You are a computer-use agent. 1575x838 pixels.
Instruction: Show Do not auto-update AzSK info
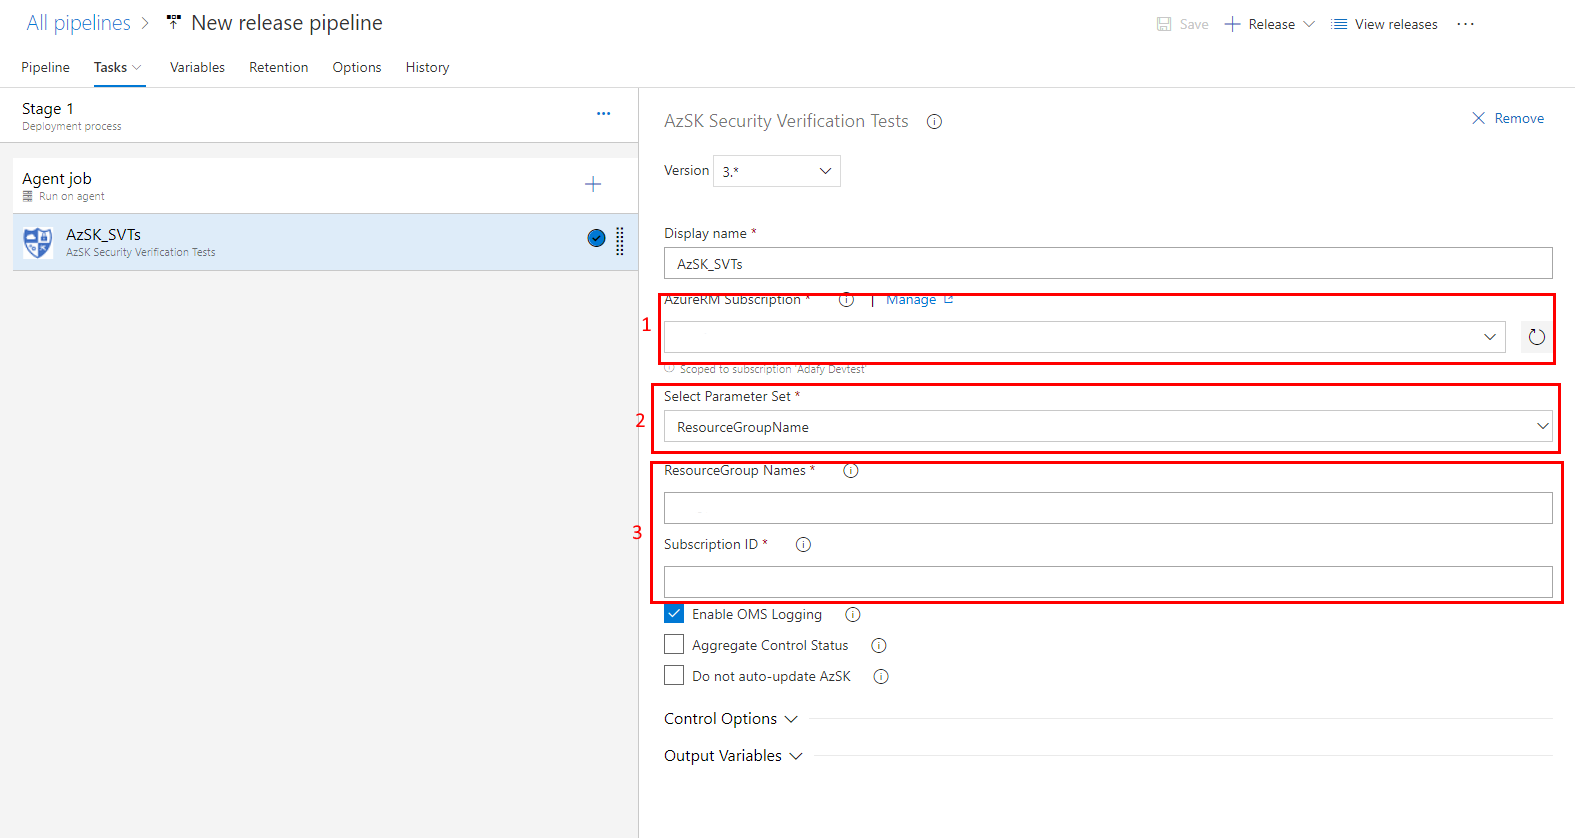[x=881, y=677]
